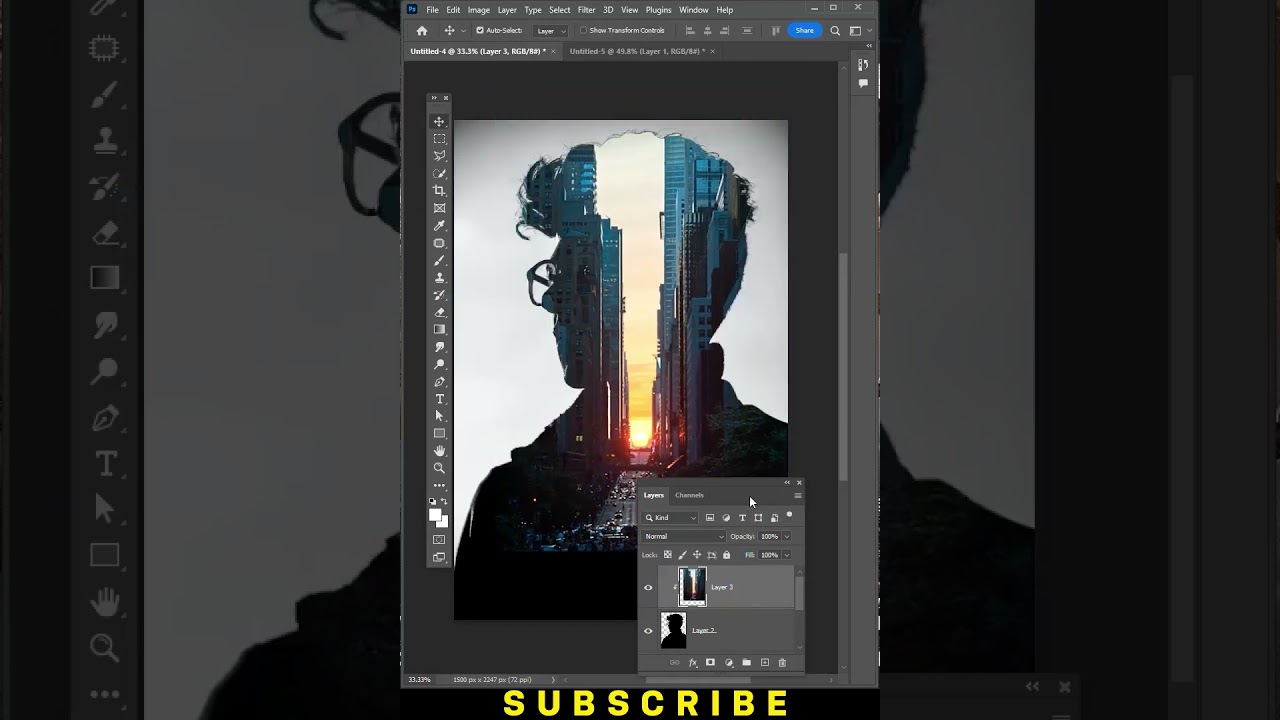The height and width of the screenshot is (720, 1280).
Task: Select the Brush tool
Action: pyautogui.click(x=439, y=261)
